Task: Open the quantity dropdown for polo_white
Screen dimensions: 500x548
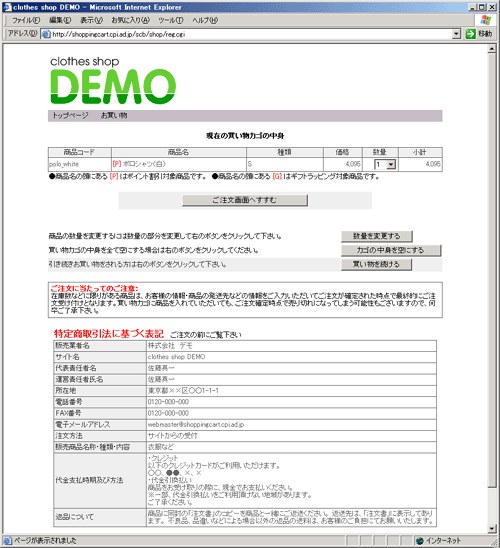Action: [391, 164]
